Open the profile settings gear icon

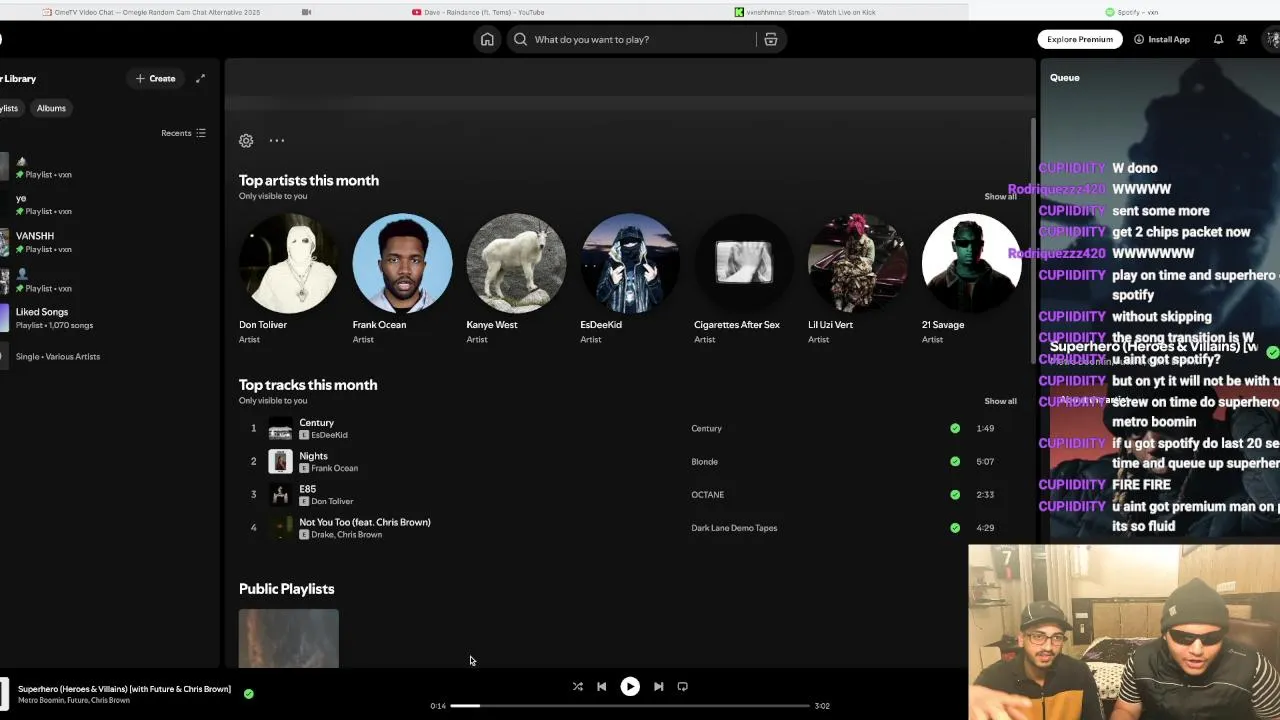click(246, 141)
